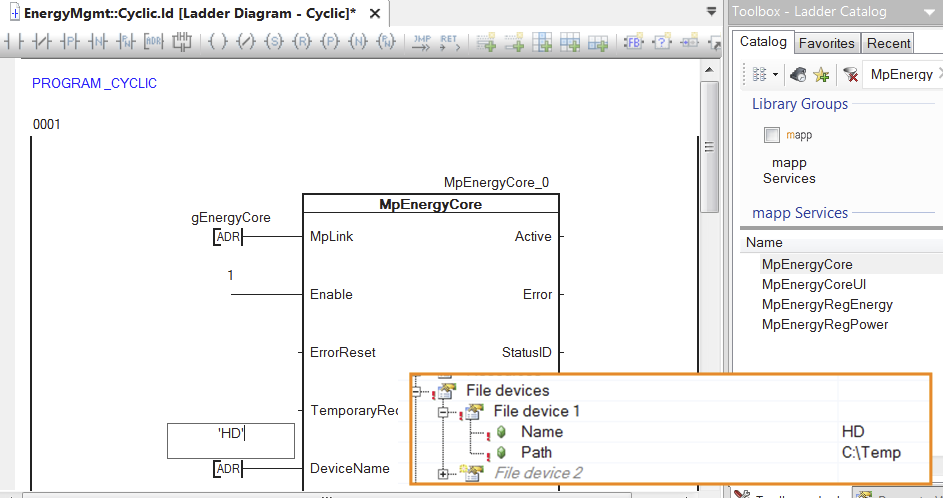Click the ADR contact next to DeviceName

tap(228, 469)
